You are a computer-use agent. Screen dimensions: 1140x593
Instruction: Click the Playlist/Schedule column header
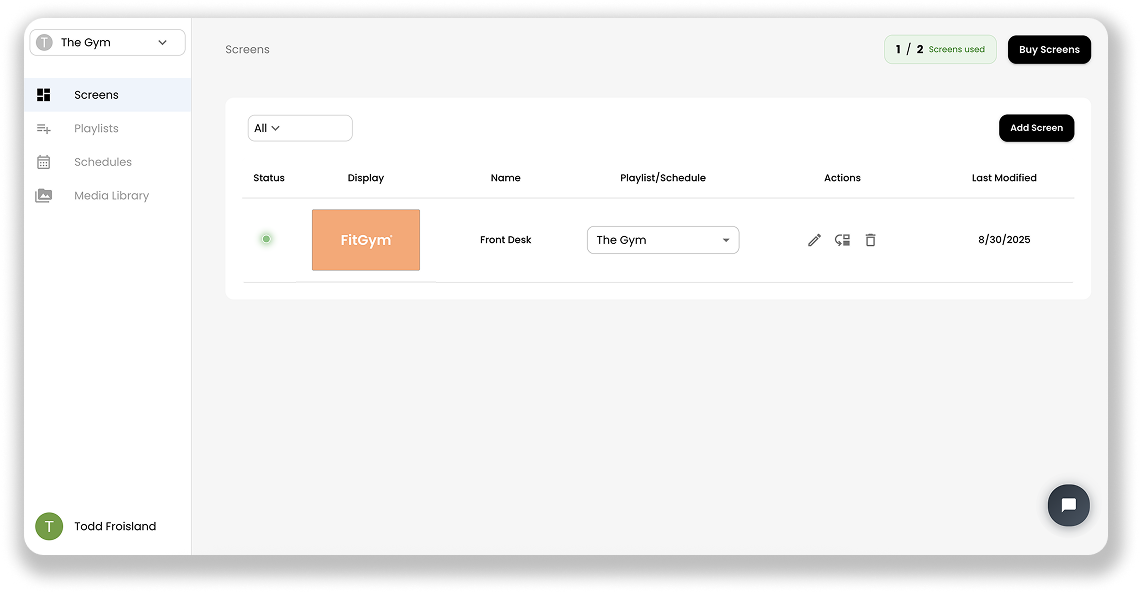tap(663, 178)
